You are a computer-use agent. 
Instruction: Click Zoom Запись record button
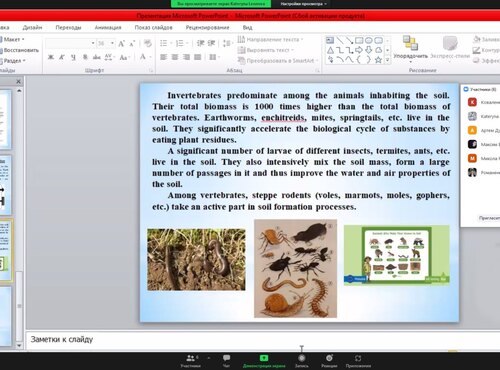(x=302, y=361)
